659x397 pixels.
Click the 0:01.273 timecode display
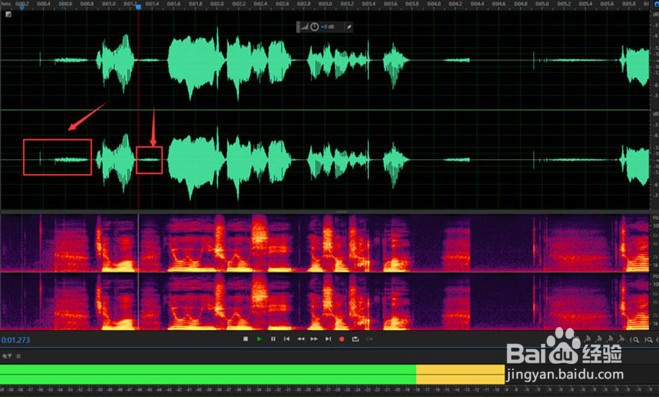click(16, 340)
